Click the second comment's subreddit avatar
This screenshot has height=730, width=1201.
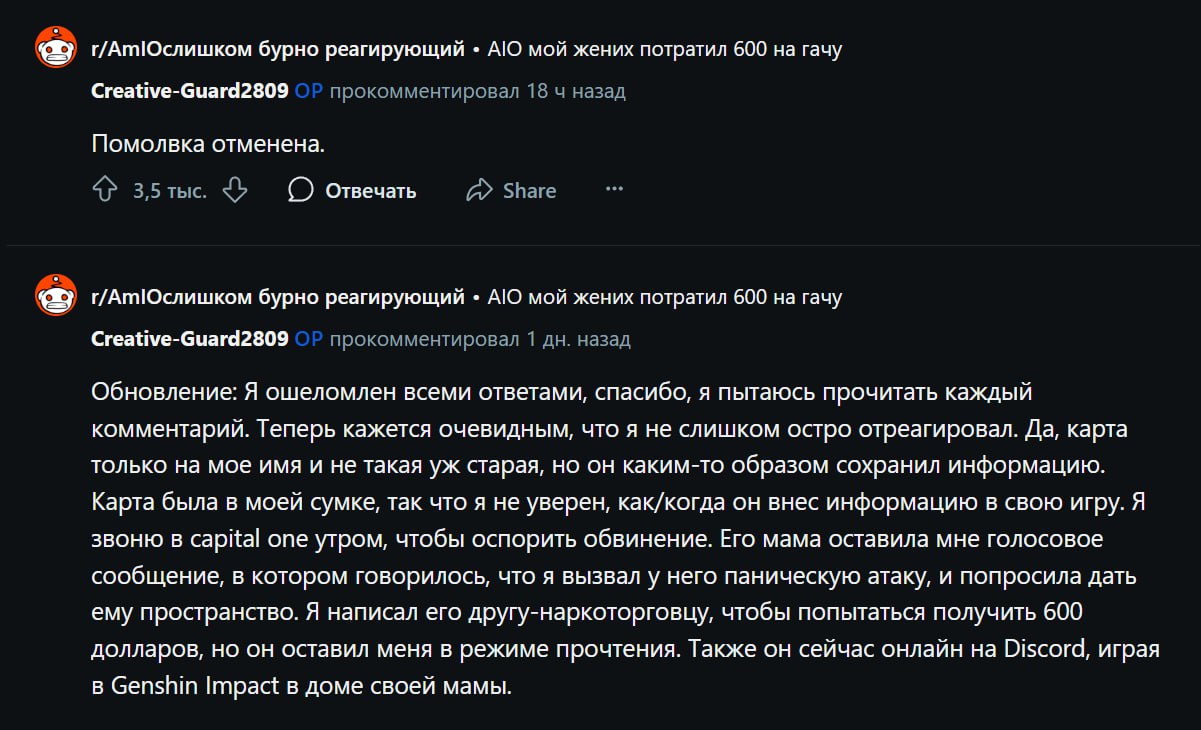(x=56, y=296)
